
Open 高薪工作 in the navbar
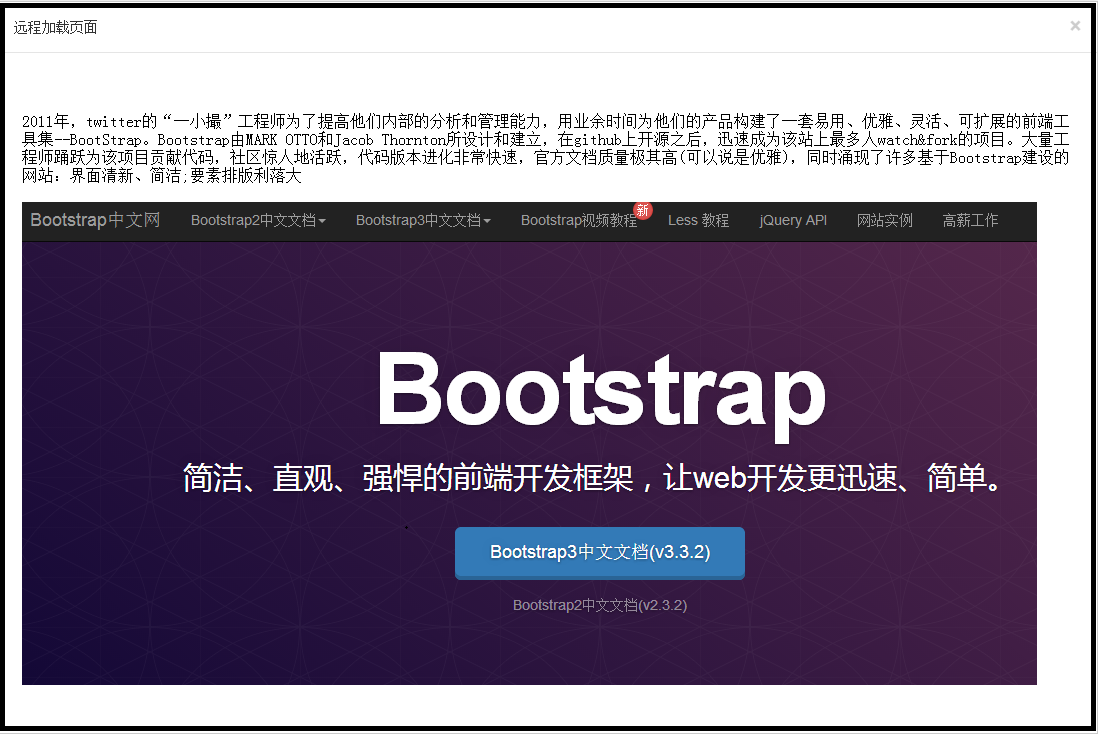[x=970, y=221]
